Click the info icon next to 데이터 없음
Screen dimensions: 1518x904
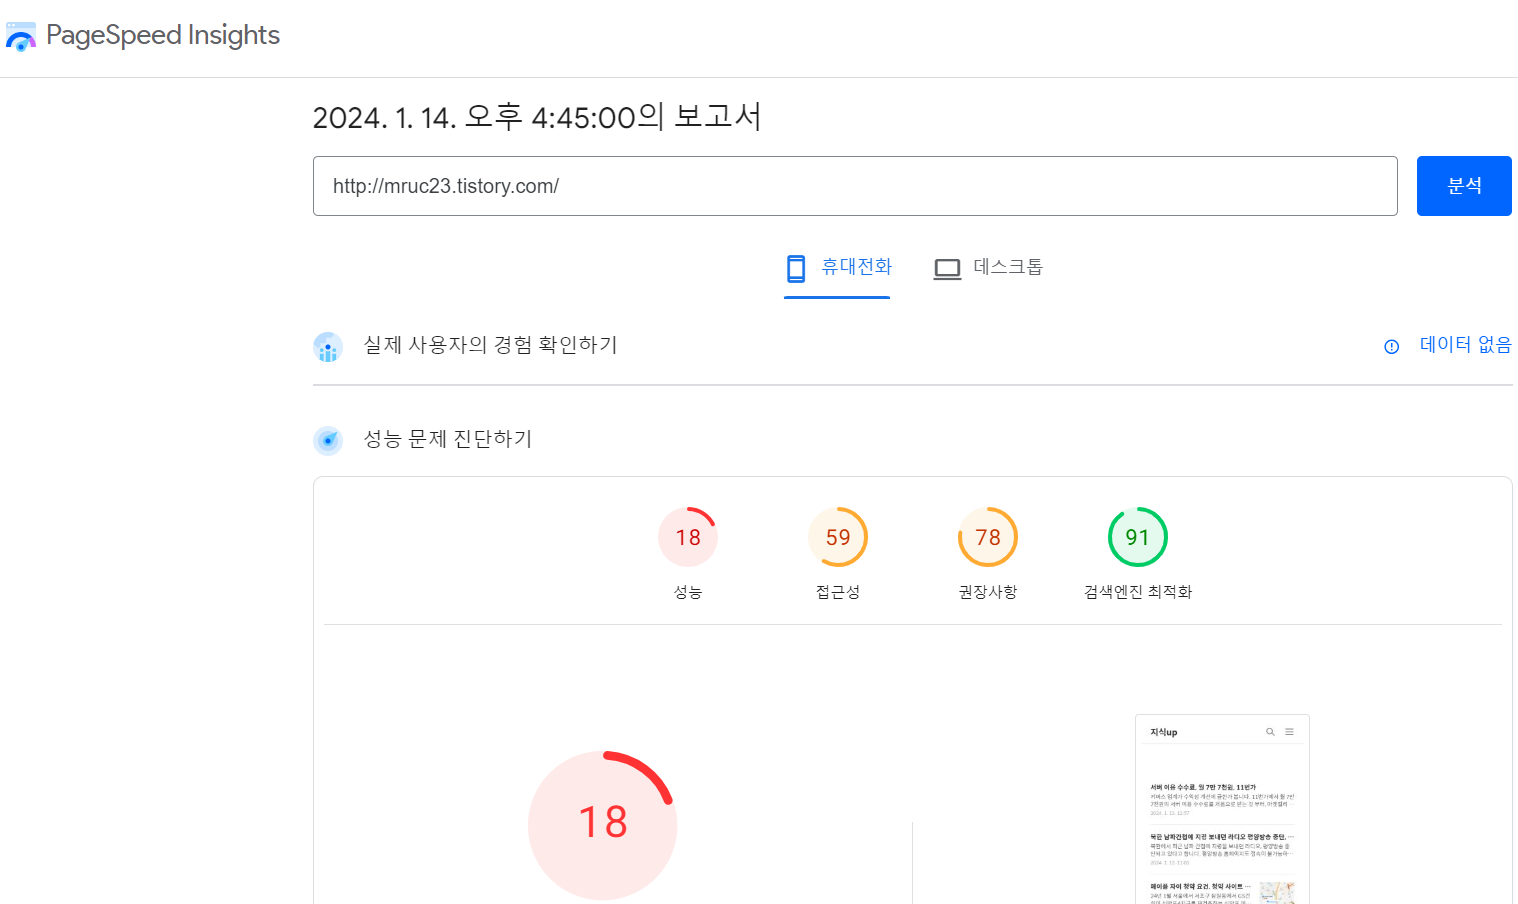pyautogui.click(x=1391, y=346)
